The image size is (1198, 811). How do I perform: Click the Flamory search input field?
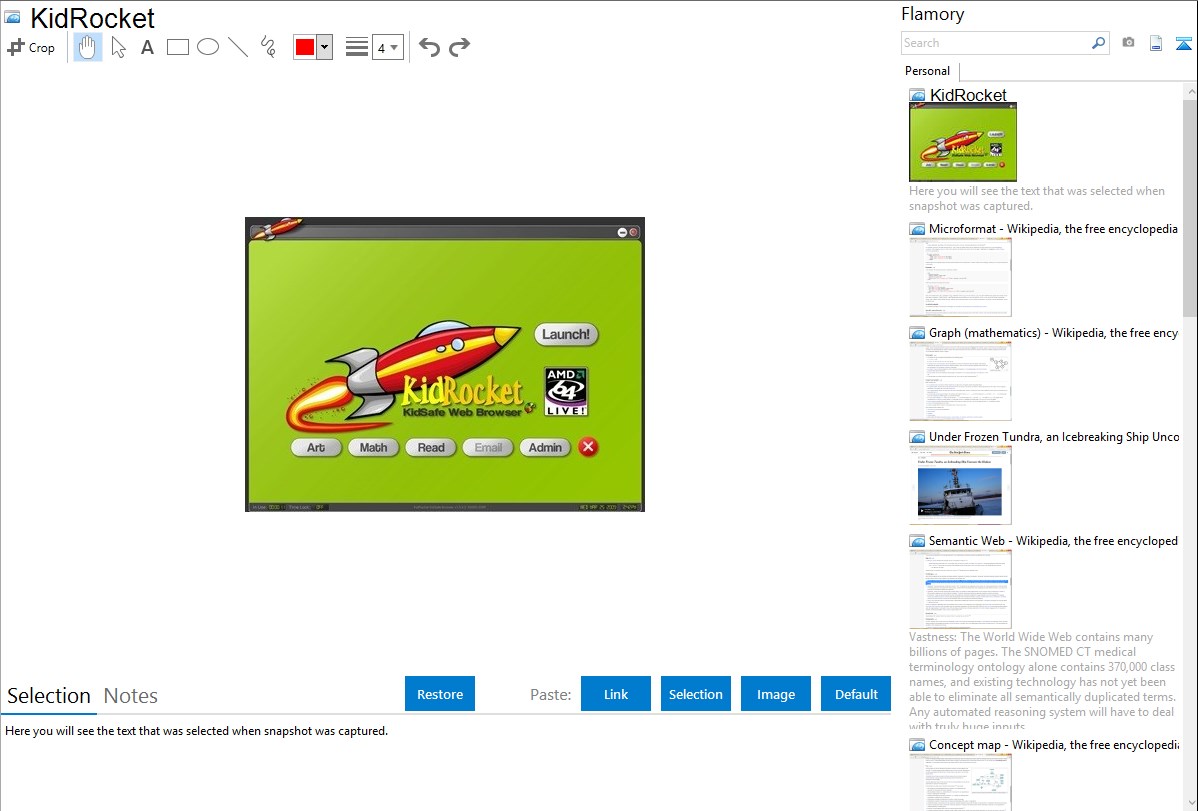(x=995, y=43)
